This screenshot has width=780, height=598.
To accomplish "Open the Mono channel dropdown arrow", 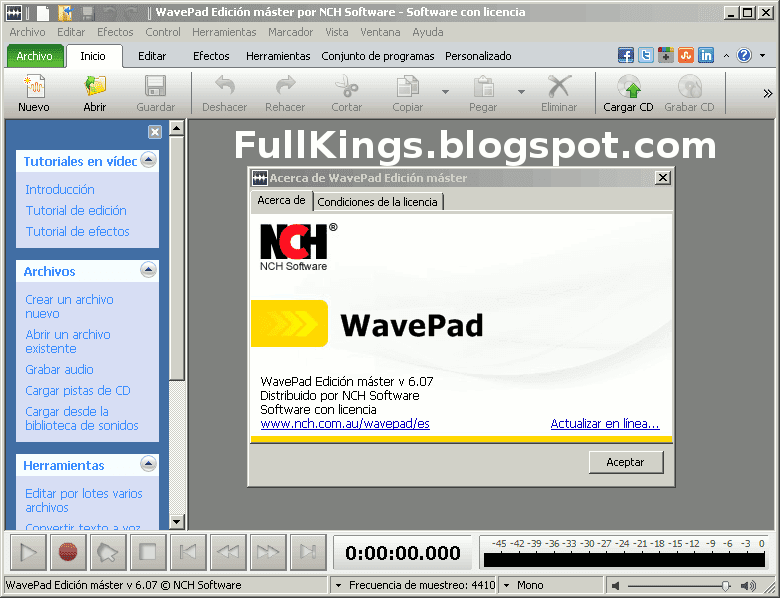I will click(x=506, y=586).
